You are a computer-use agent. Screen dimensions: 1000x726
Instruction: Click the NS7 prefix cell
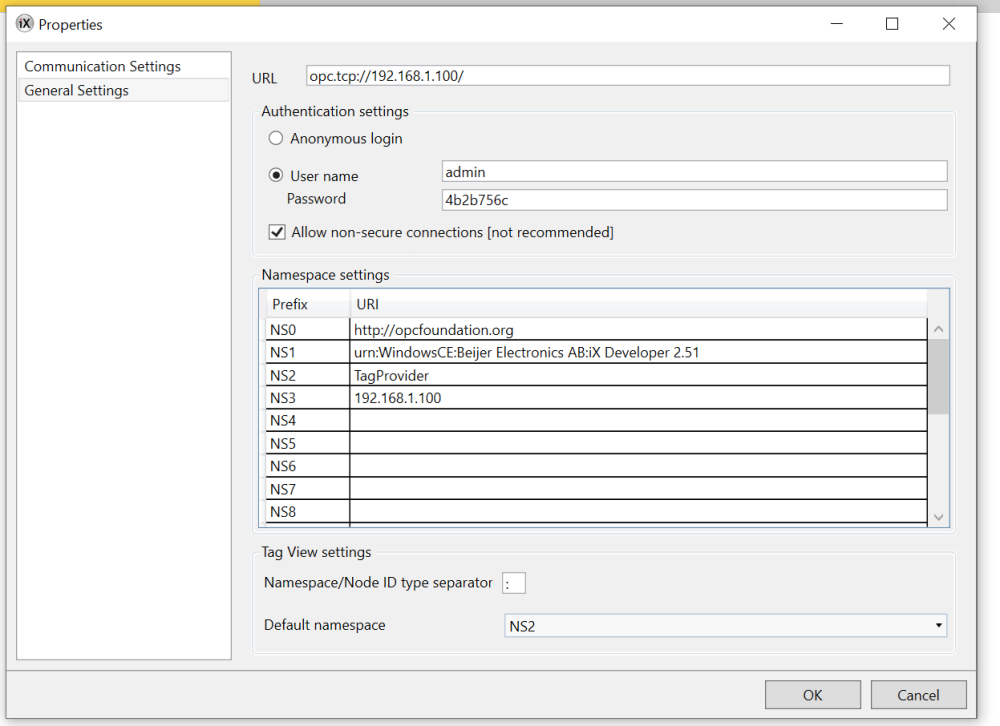coord(307,489)
